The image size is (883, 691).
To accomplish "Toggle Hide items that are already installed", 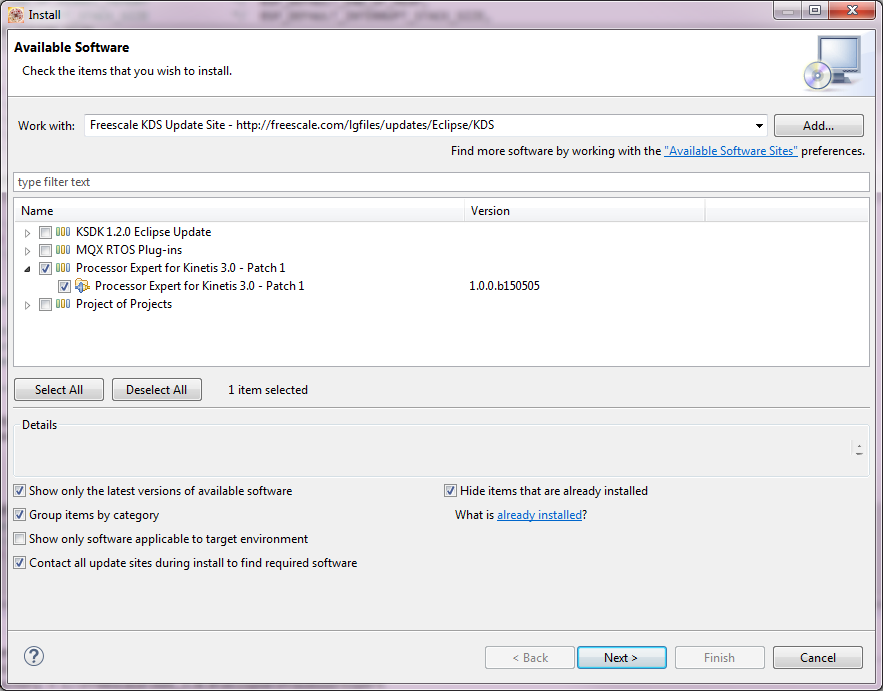I will tap(450, 491).
